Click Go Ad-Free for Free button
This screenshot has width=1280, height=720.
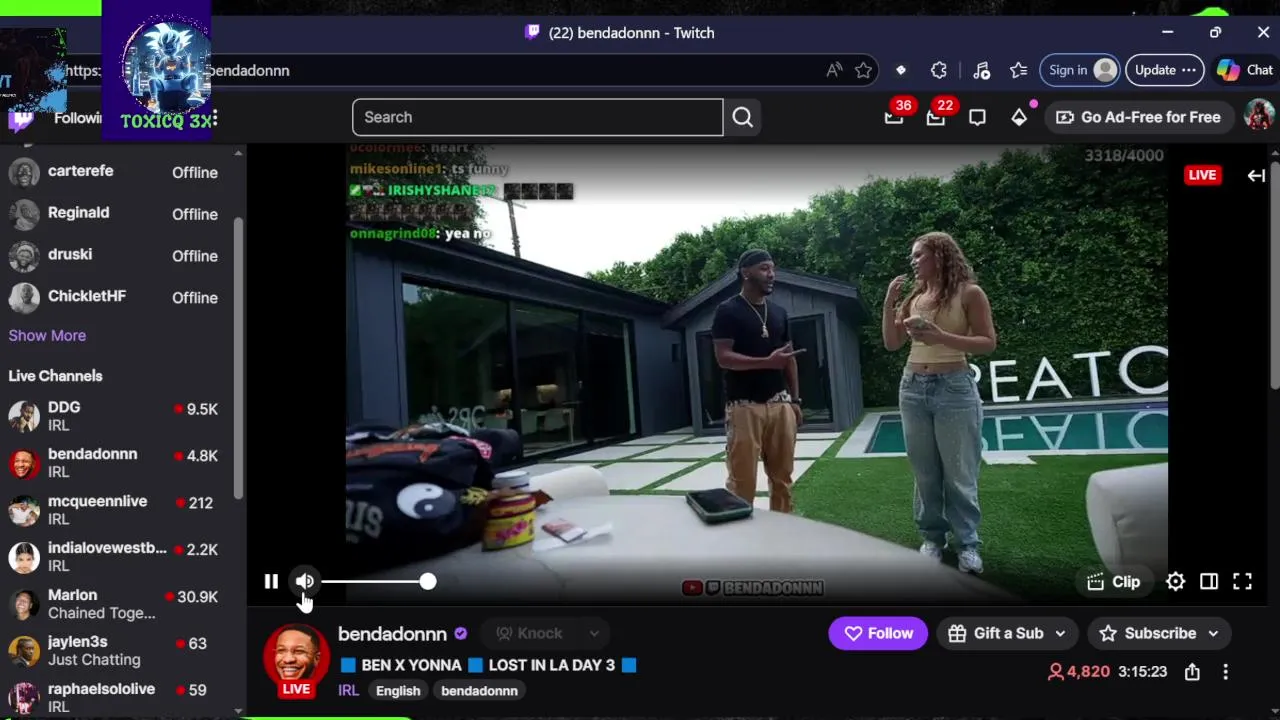[1138, 117]
